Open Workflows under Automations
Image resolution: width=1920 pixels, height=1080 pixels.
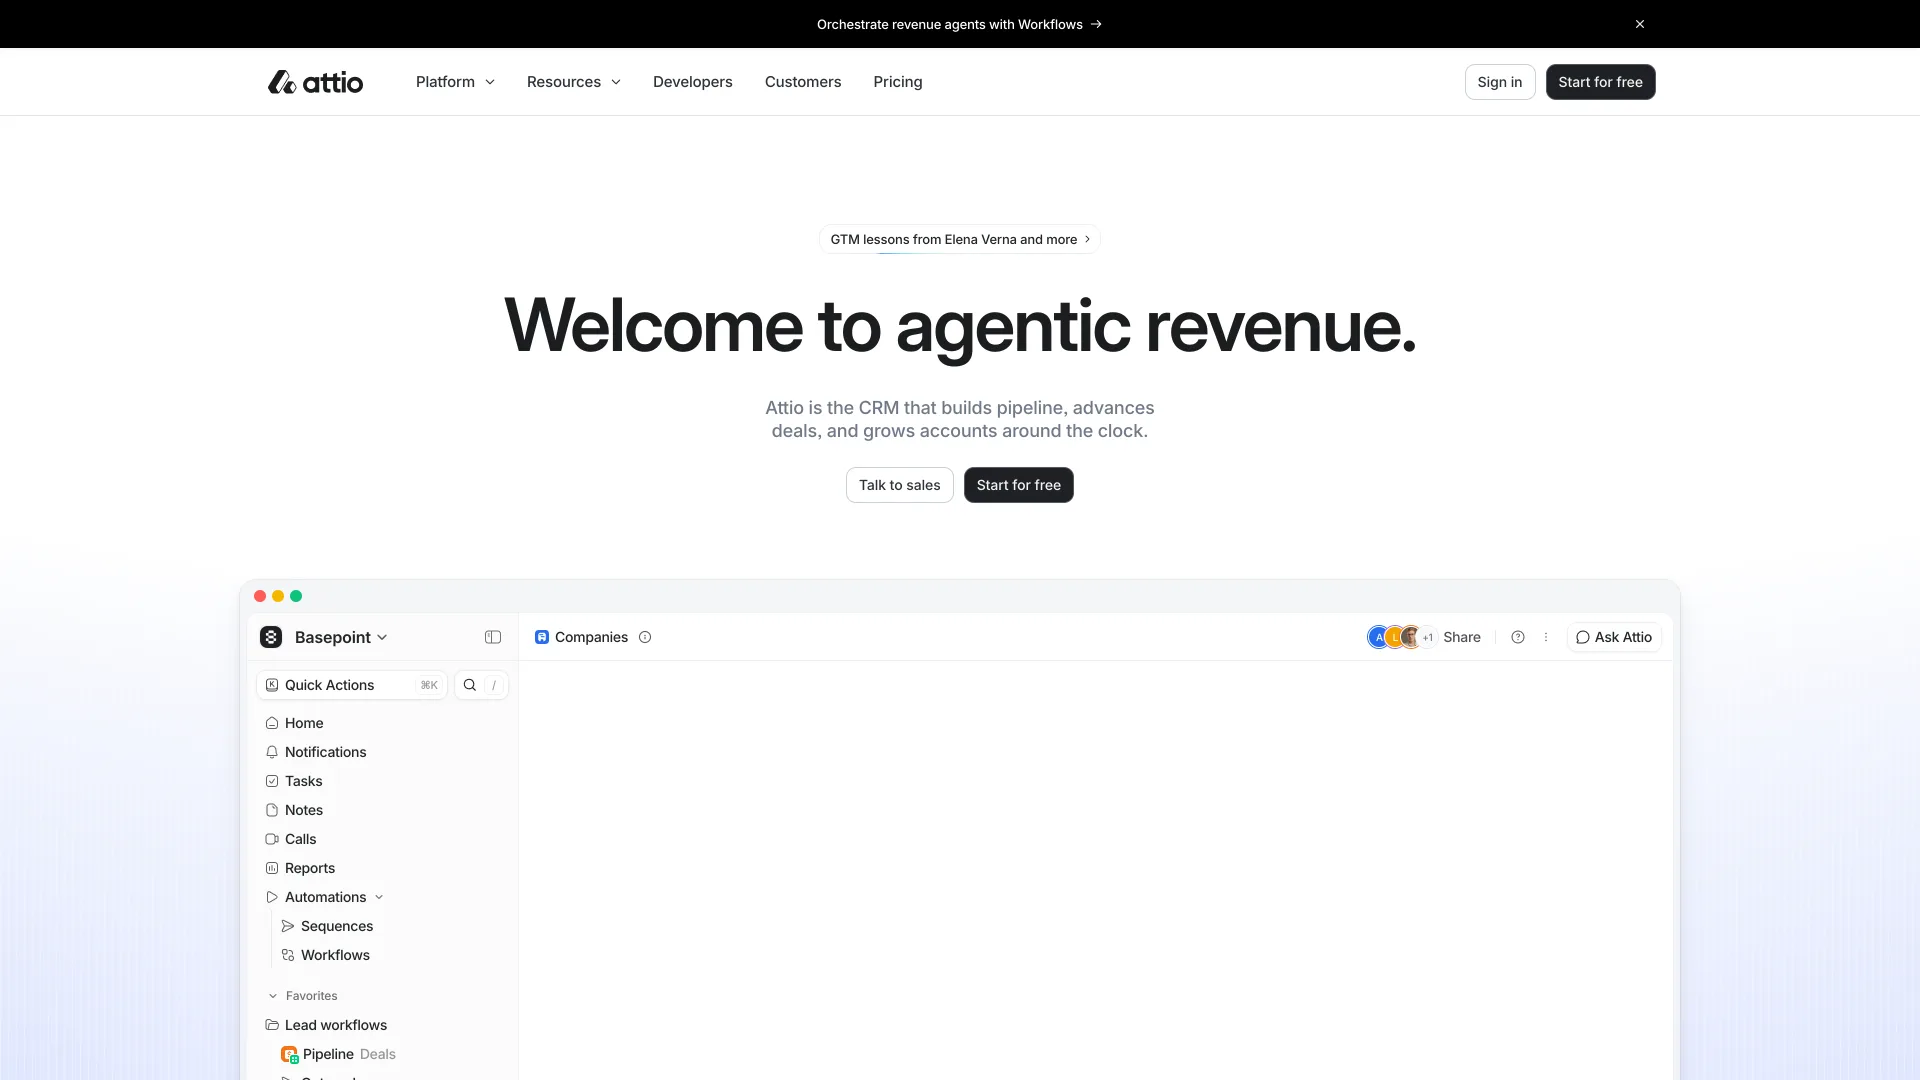[326, 955]
